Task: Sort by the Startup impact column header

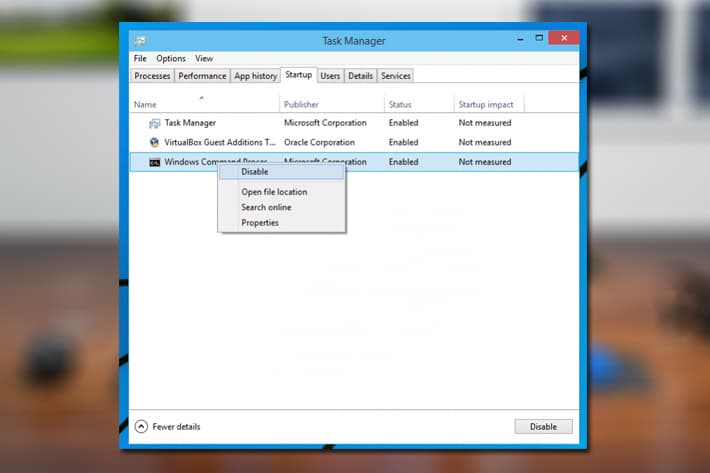Action: tap(489, 105)
